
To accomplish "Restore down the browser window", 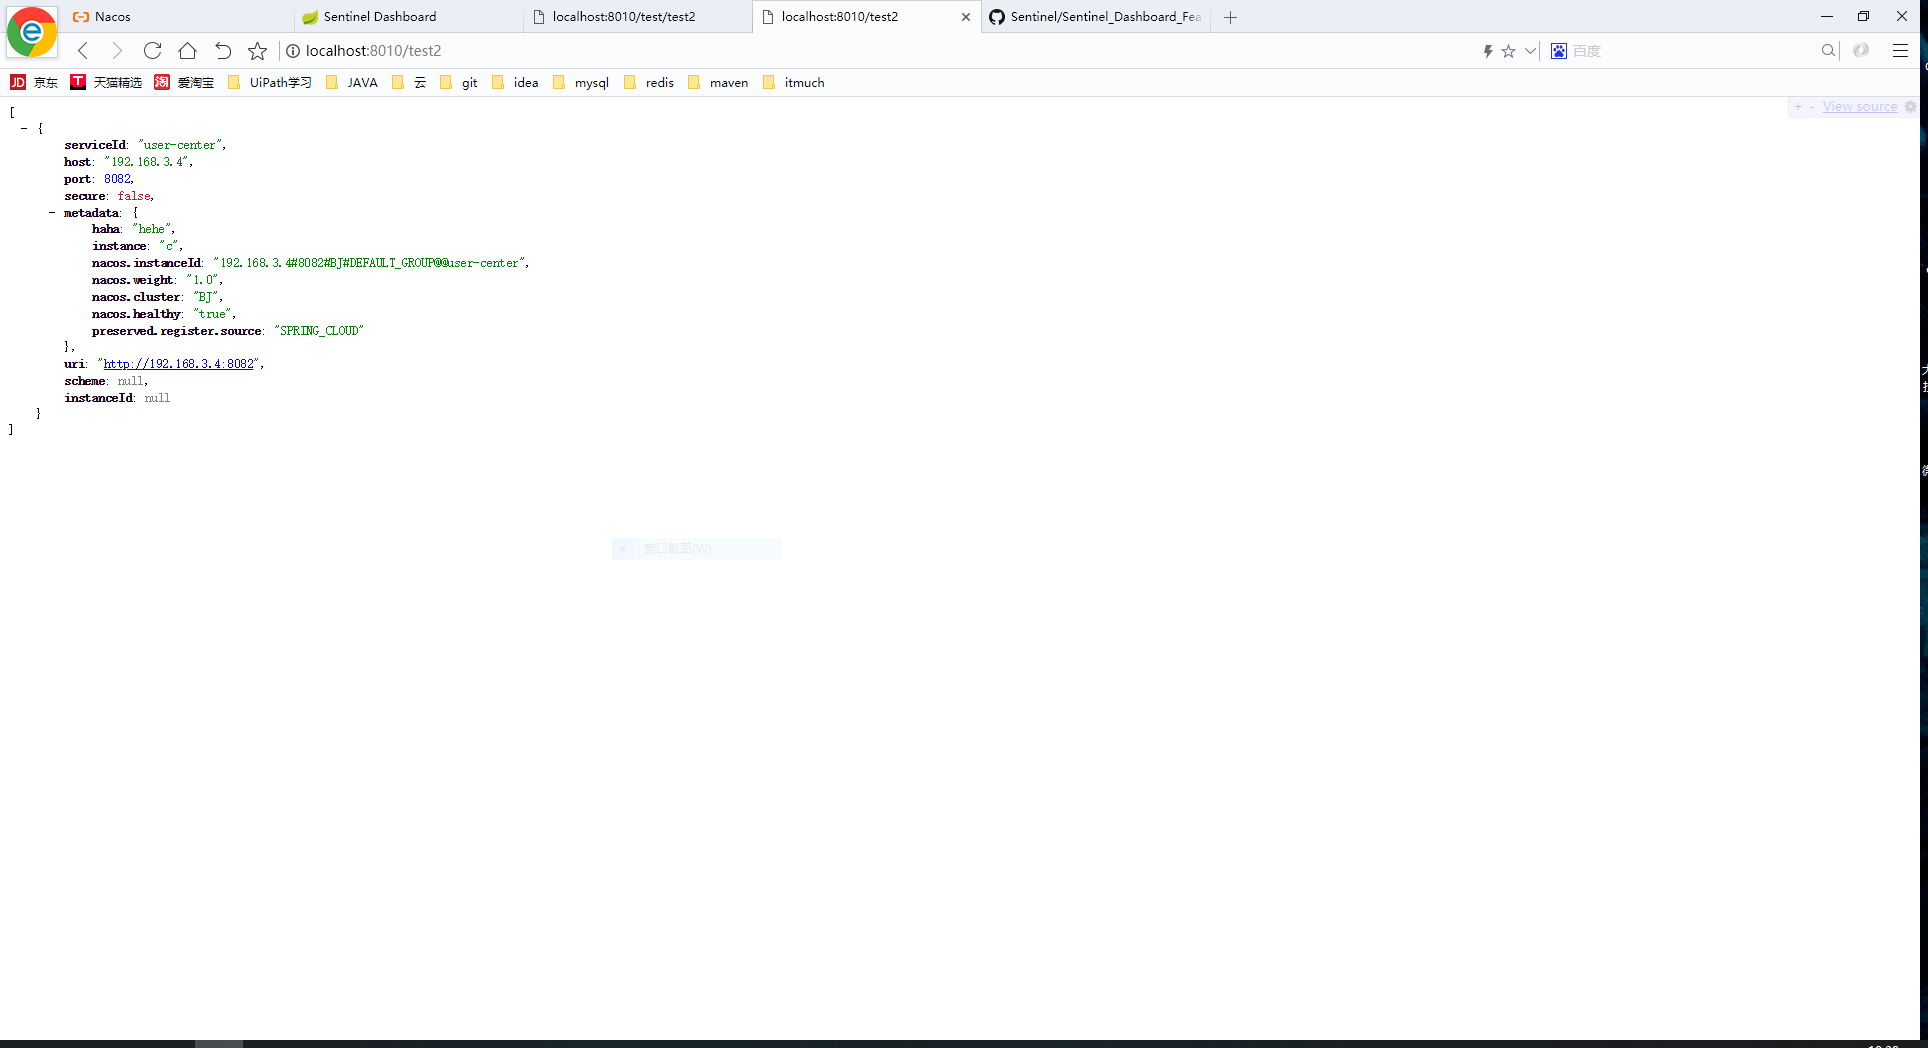I will [x=1863, y=17].
